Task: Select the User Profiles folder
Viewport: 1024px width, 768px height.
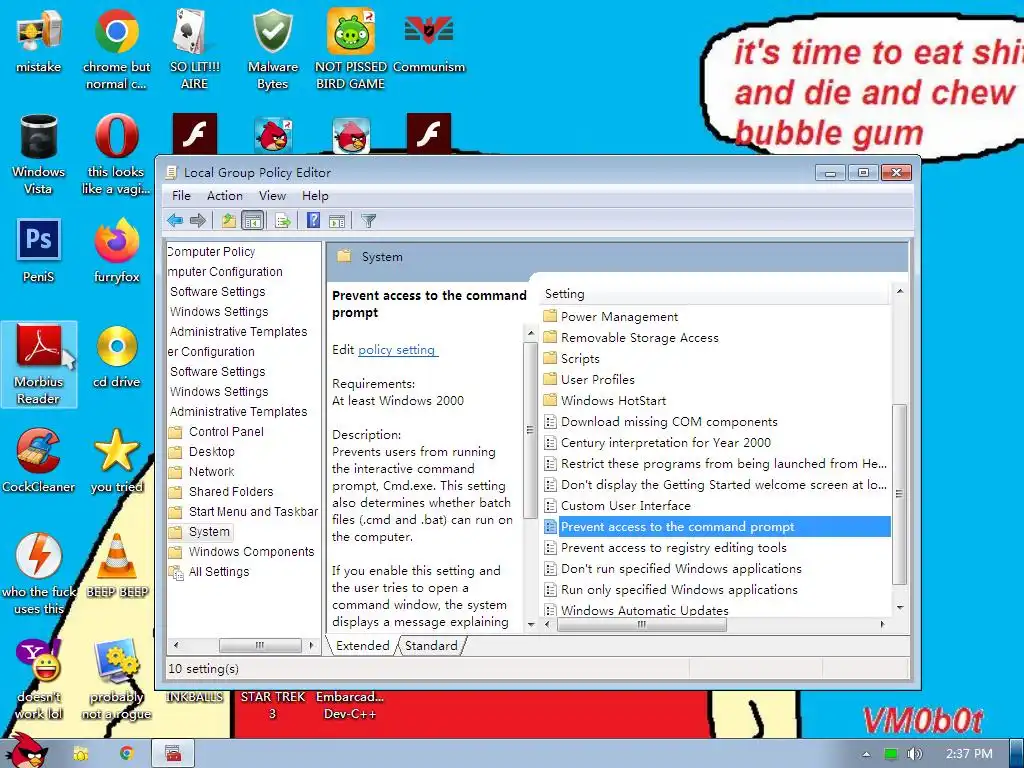Action: pos(598,379)
